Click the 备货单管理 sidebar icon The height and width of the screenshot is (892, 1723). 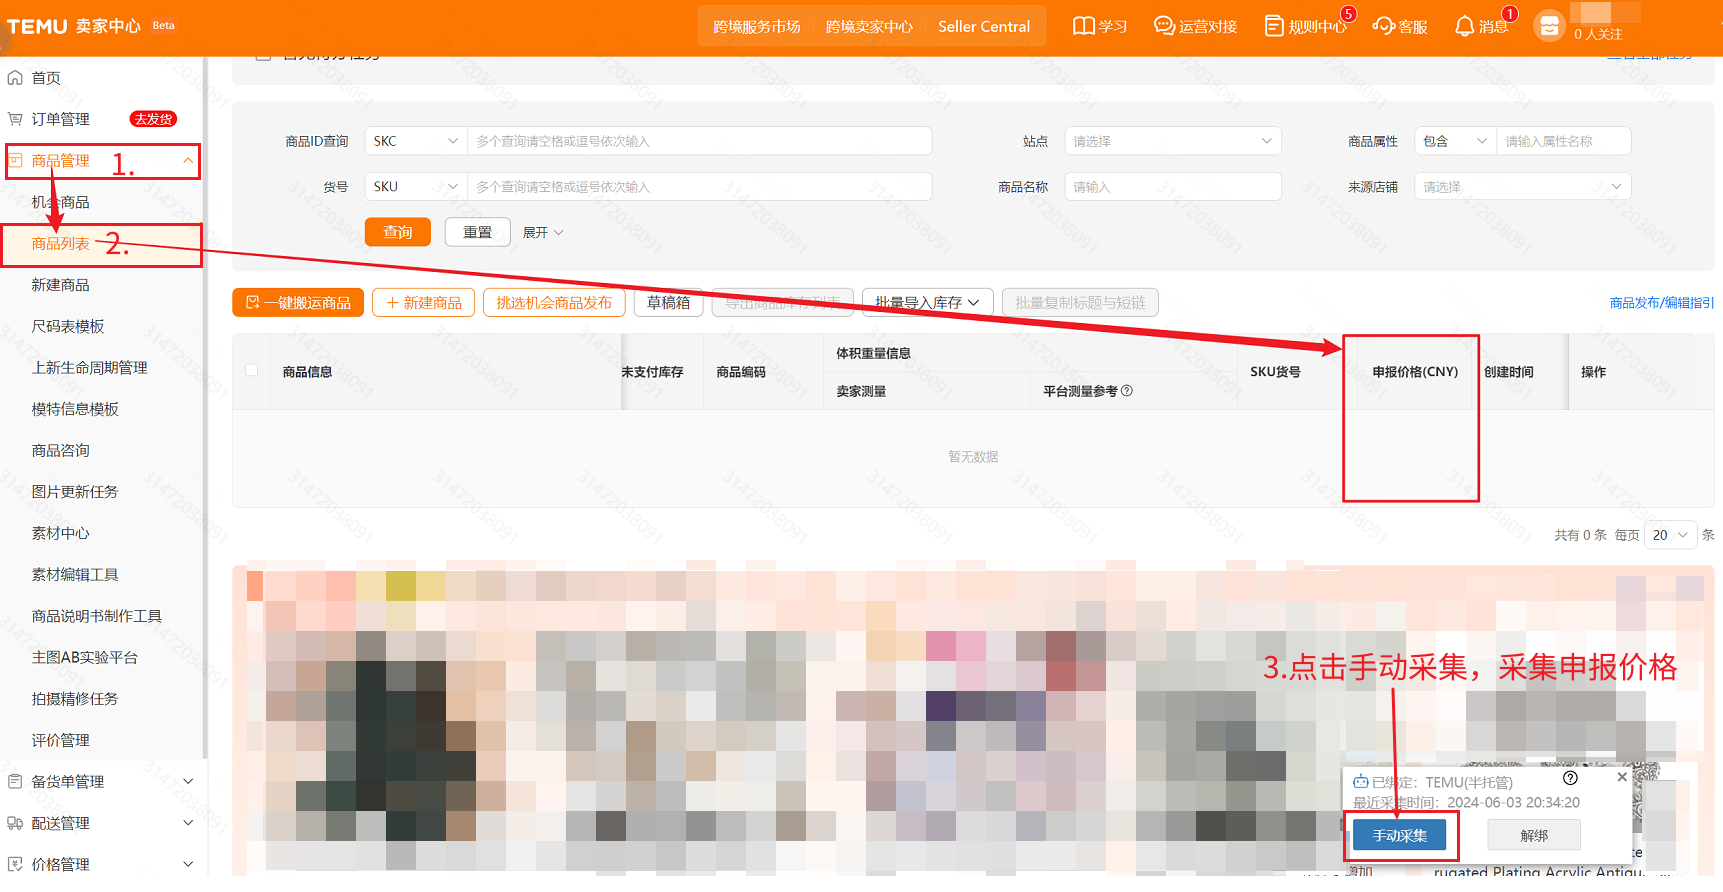coord(15,781)
